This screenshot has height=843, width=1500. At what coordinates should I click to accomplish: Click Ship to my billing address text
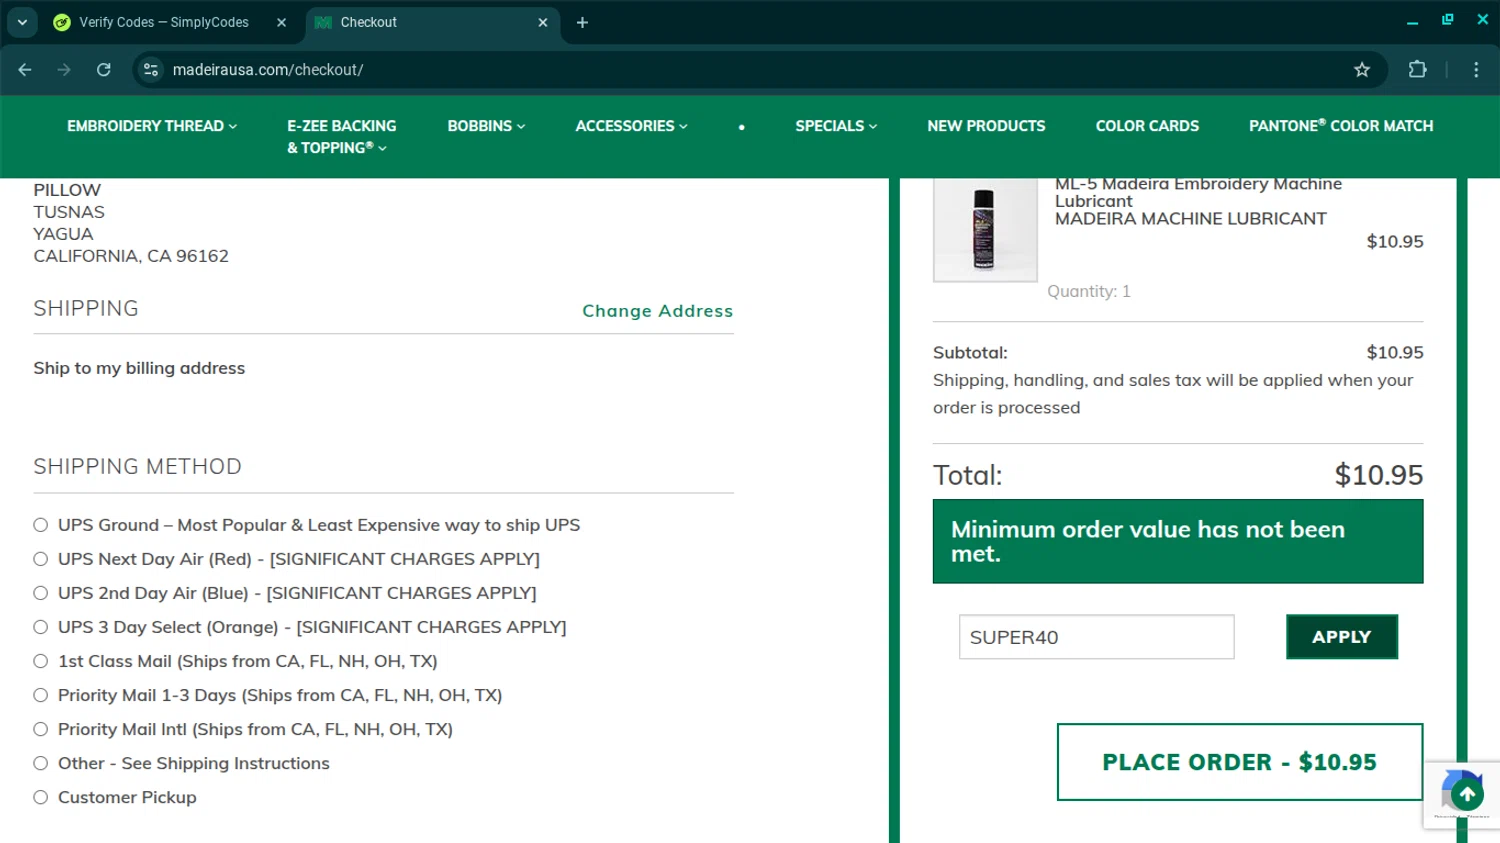[x=139, y=368]
